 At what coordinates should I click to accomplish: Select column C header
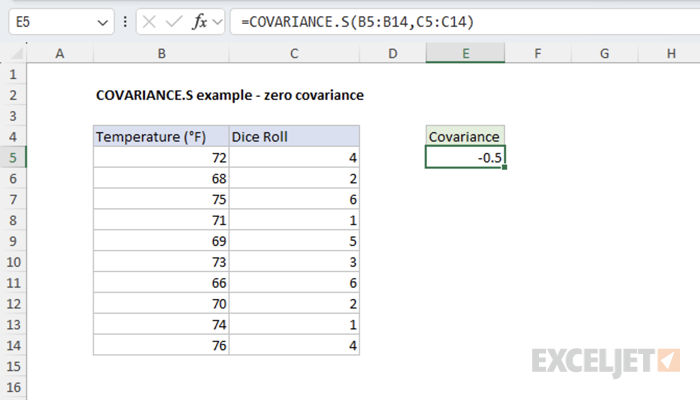pyautogui.click(x=294, y=54)
